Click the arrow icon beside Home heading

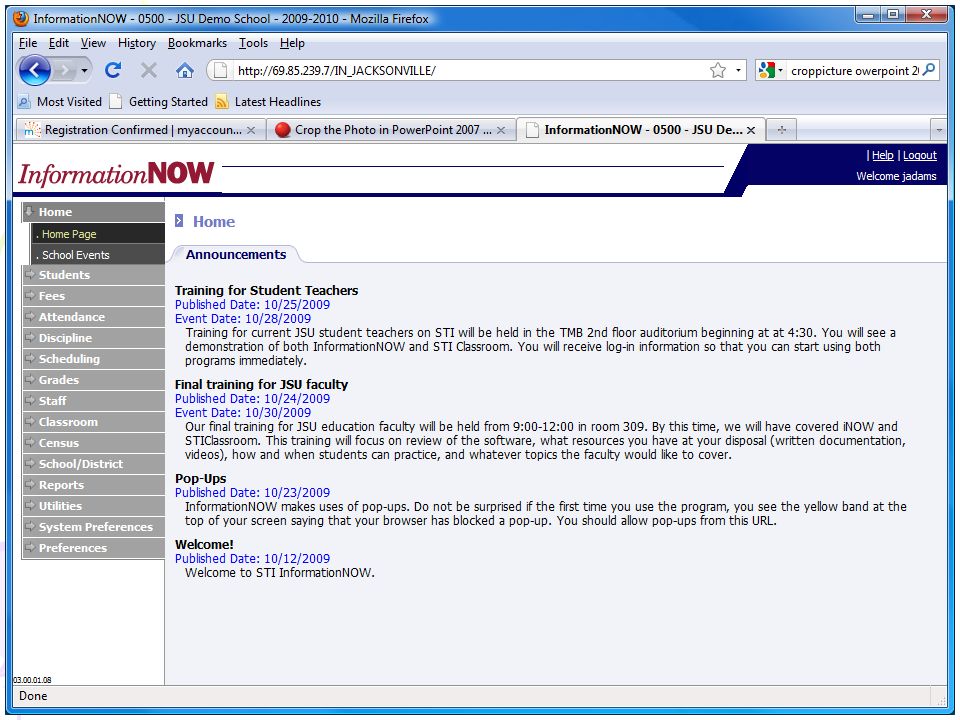pyautogui.click(x=179, y=220)
